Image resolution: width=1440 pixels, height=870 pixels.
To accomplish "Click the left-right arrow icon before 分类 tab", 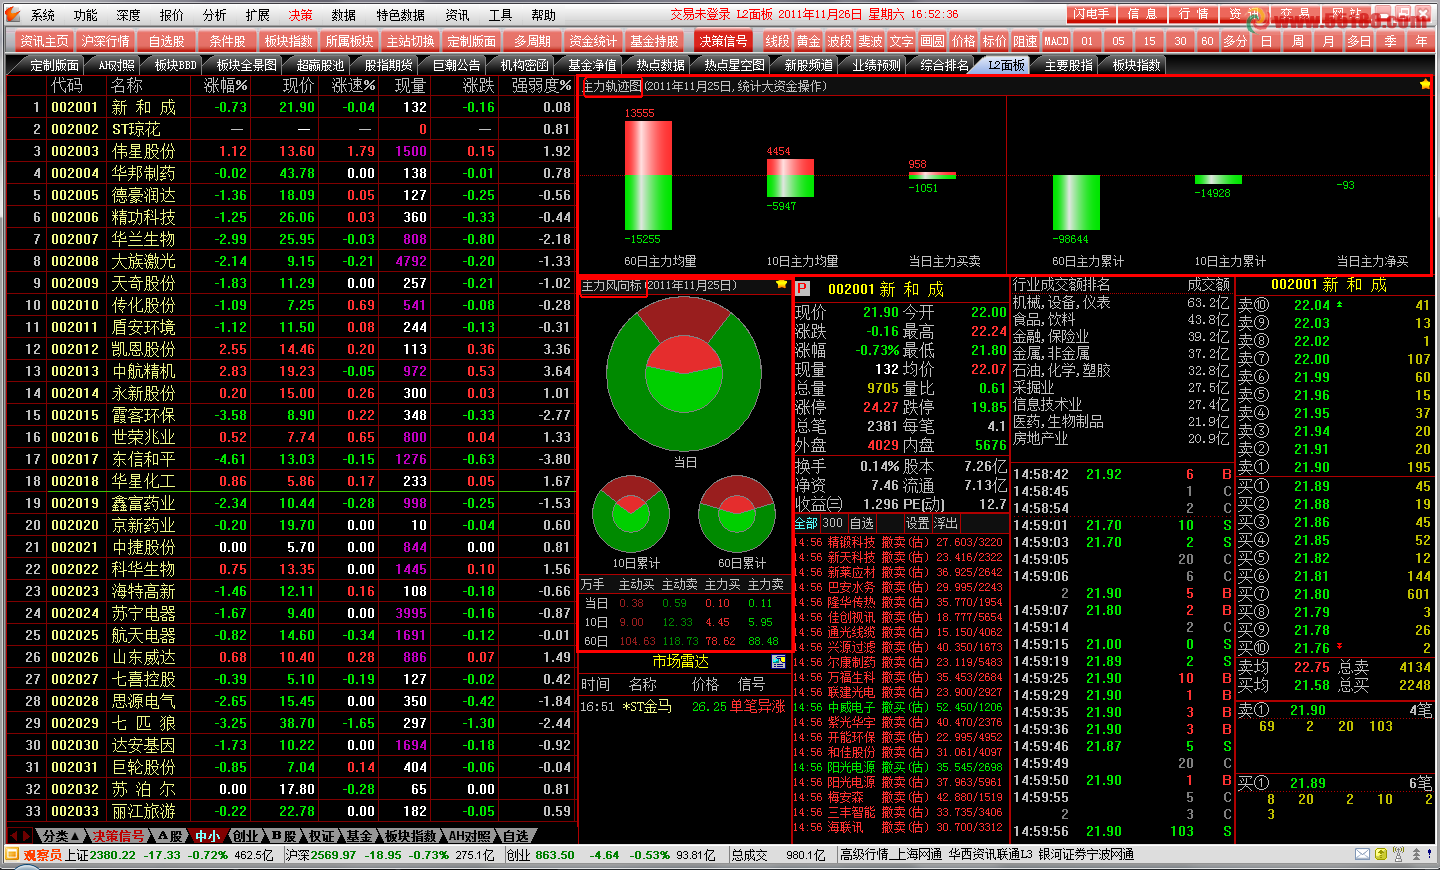I will click(19, 836).
